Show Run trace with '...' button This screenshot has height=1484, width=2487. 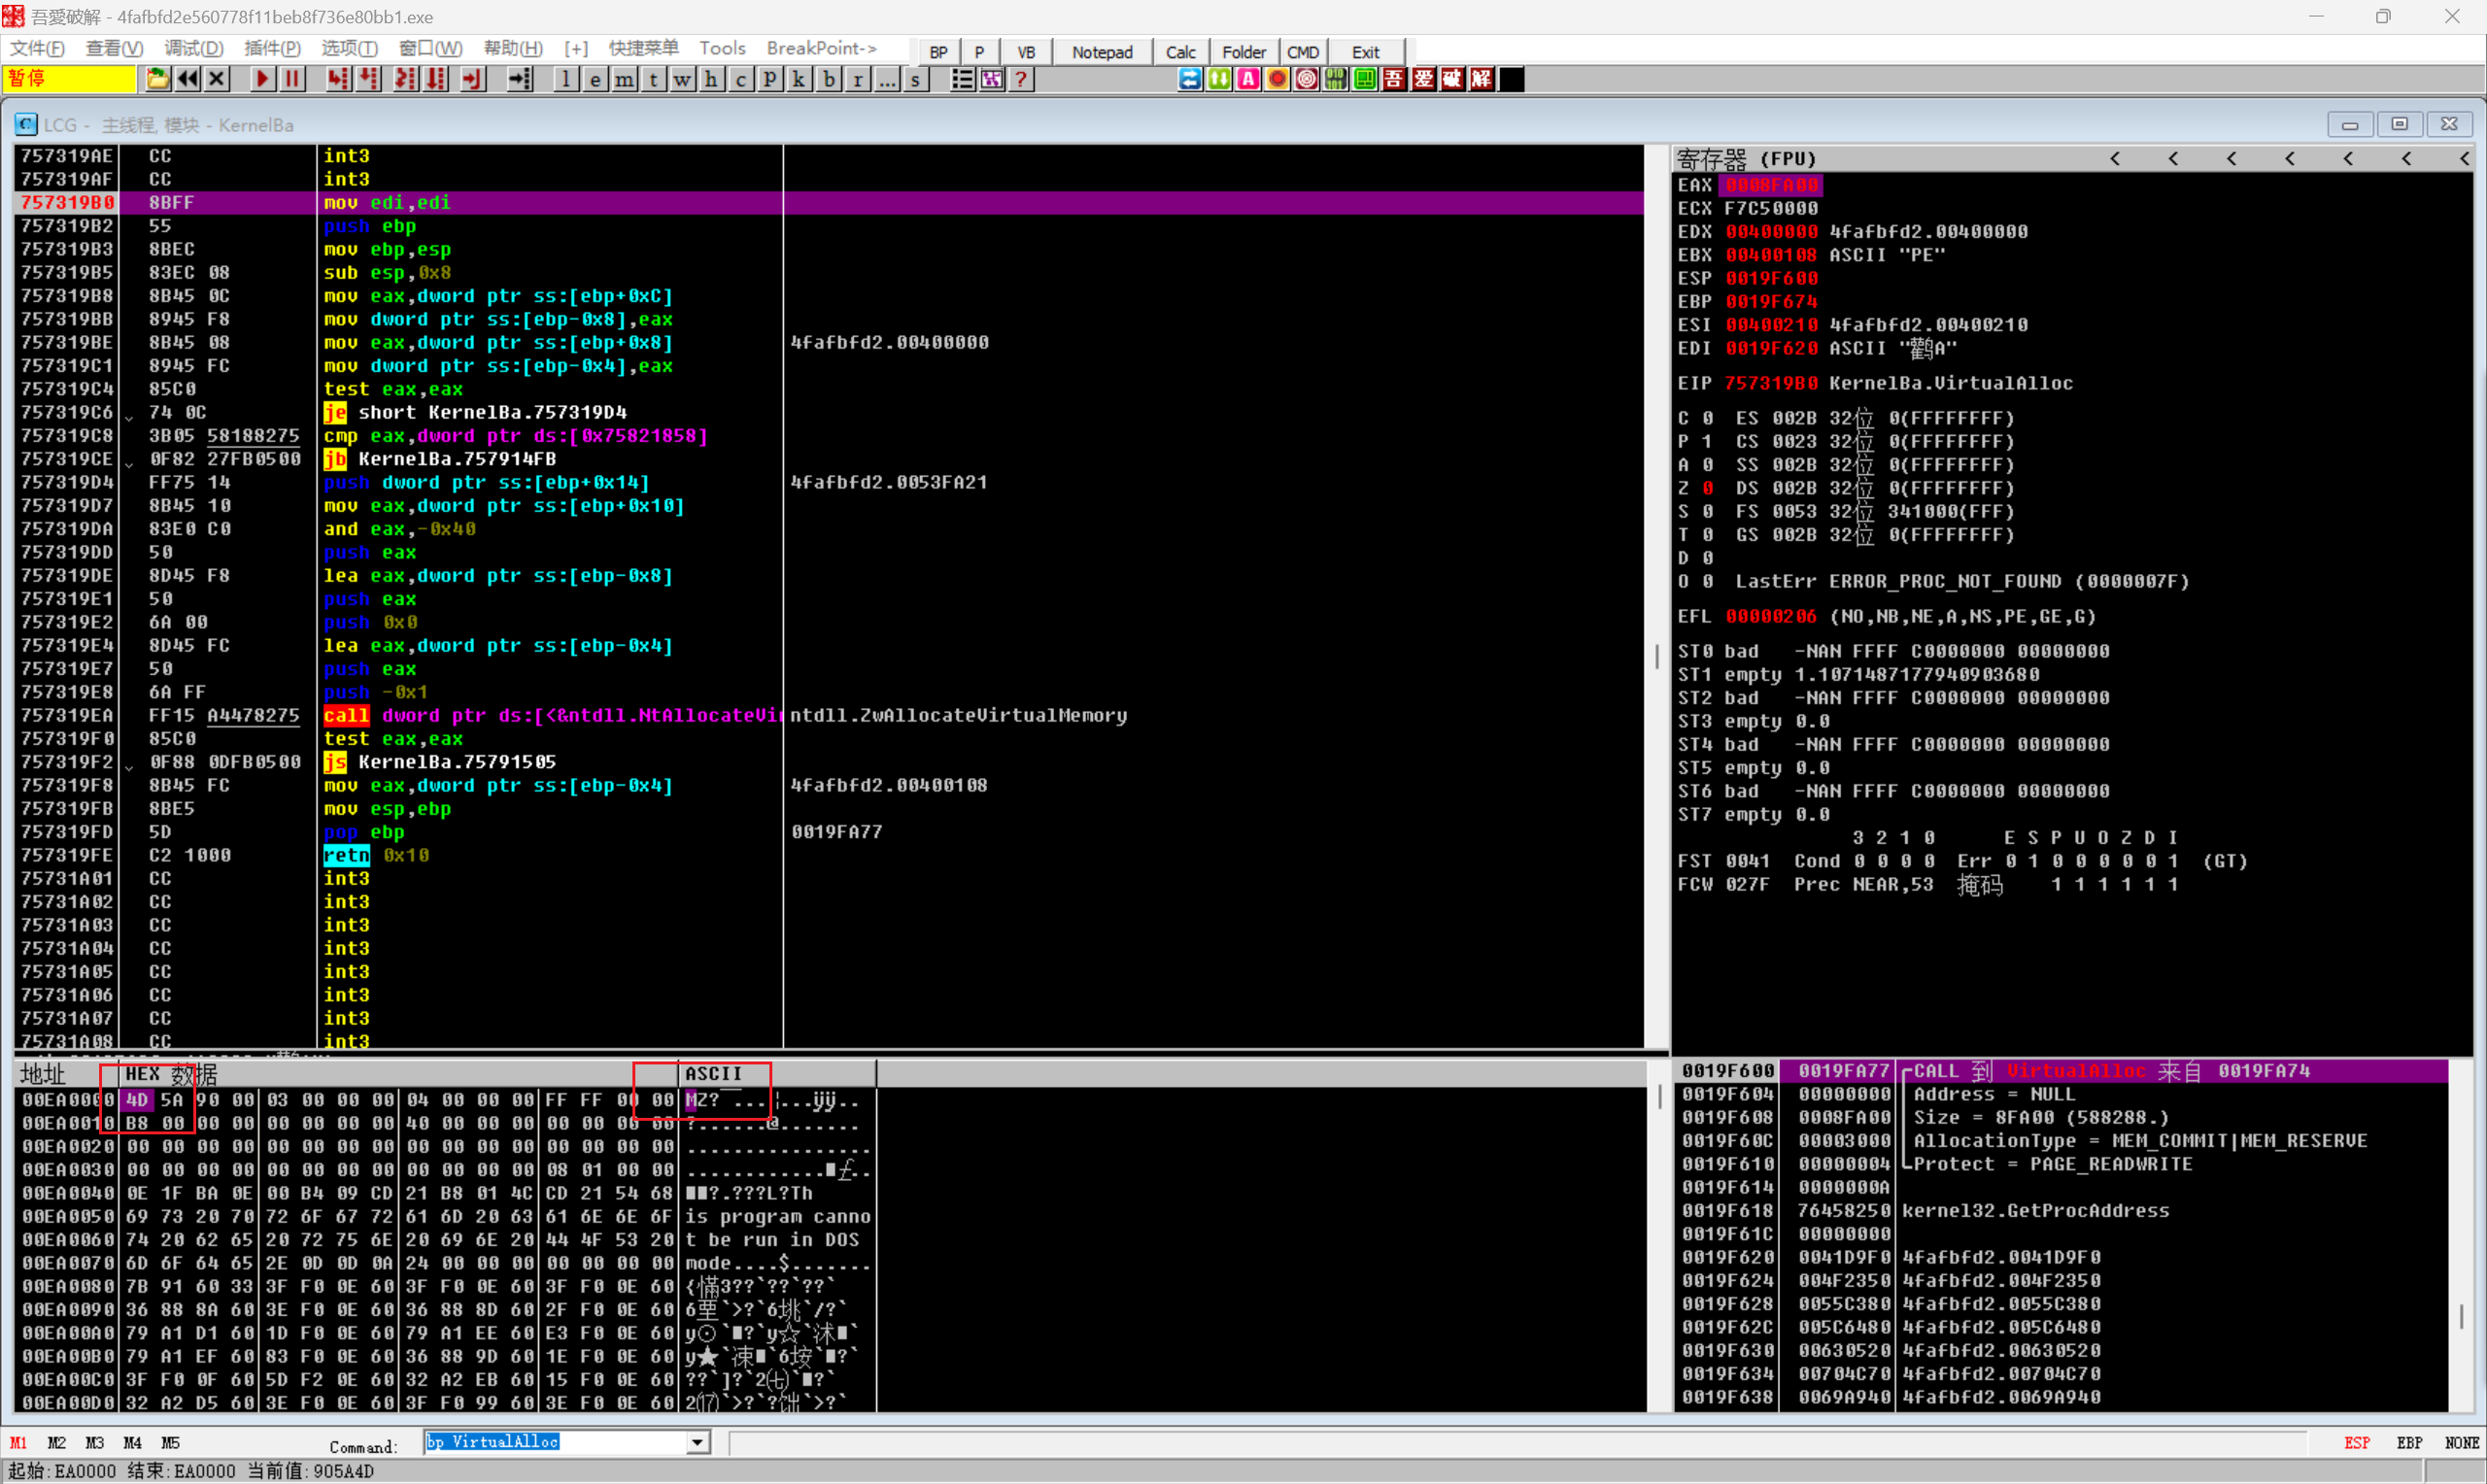coord(887,79)
